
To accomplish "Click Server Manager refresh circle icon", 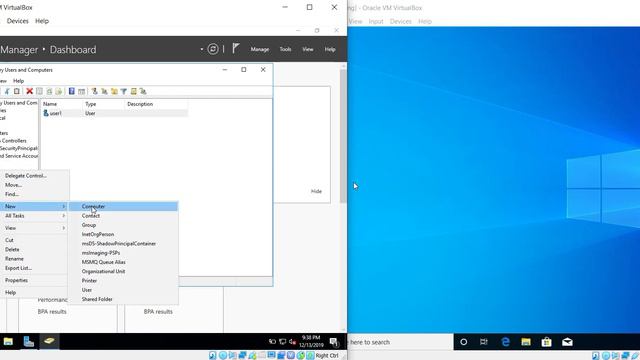I will (x=213, y=49).
